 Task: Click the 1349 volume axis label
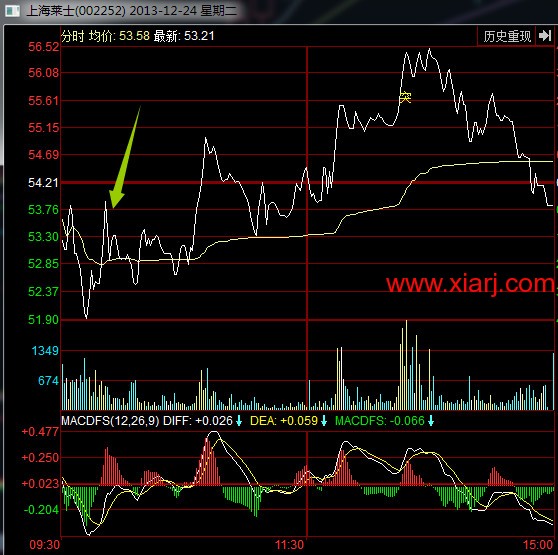45,351
